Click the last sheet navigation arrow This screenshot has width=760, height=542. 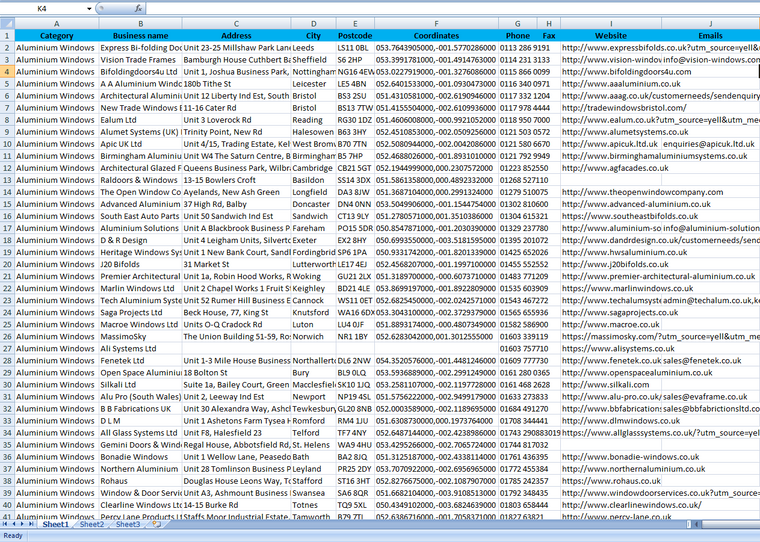click(x=31, y=525)
